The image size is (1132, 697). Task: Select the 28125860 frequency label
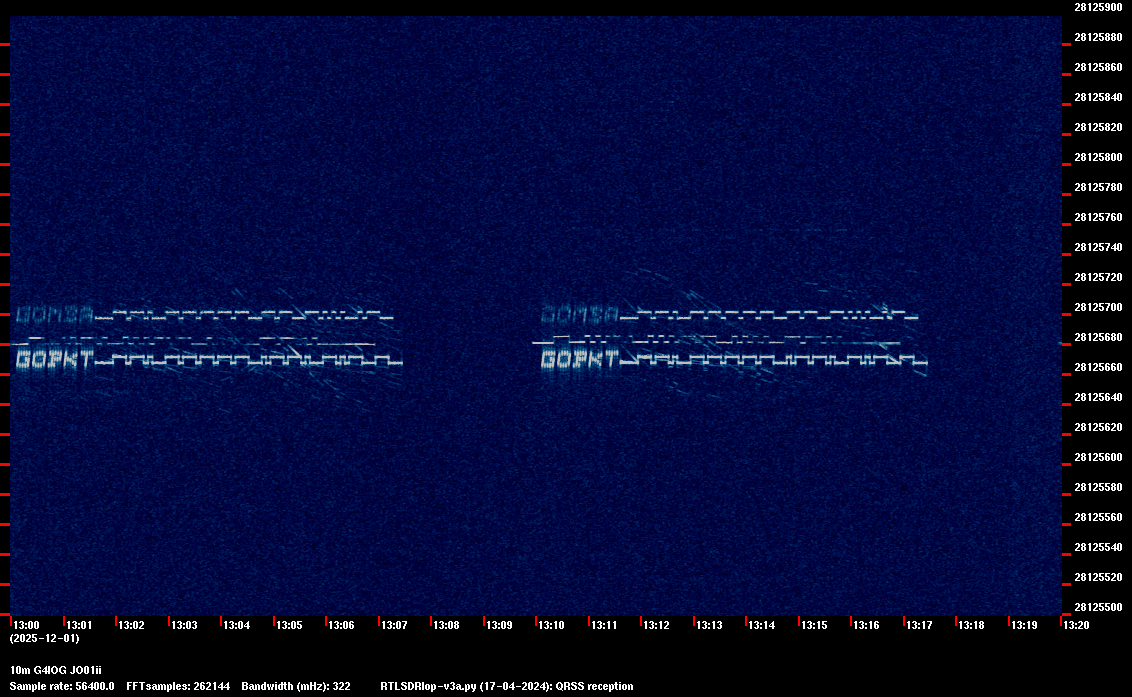[x=1099, y=67]
